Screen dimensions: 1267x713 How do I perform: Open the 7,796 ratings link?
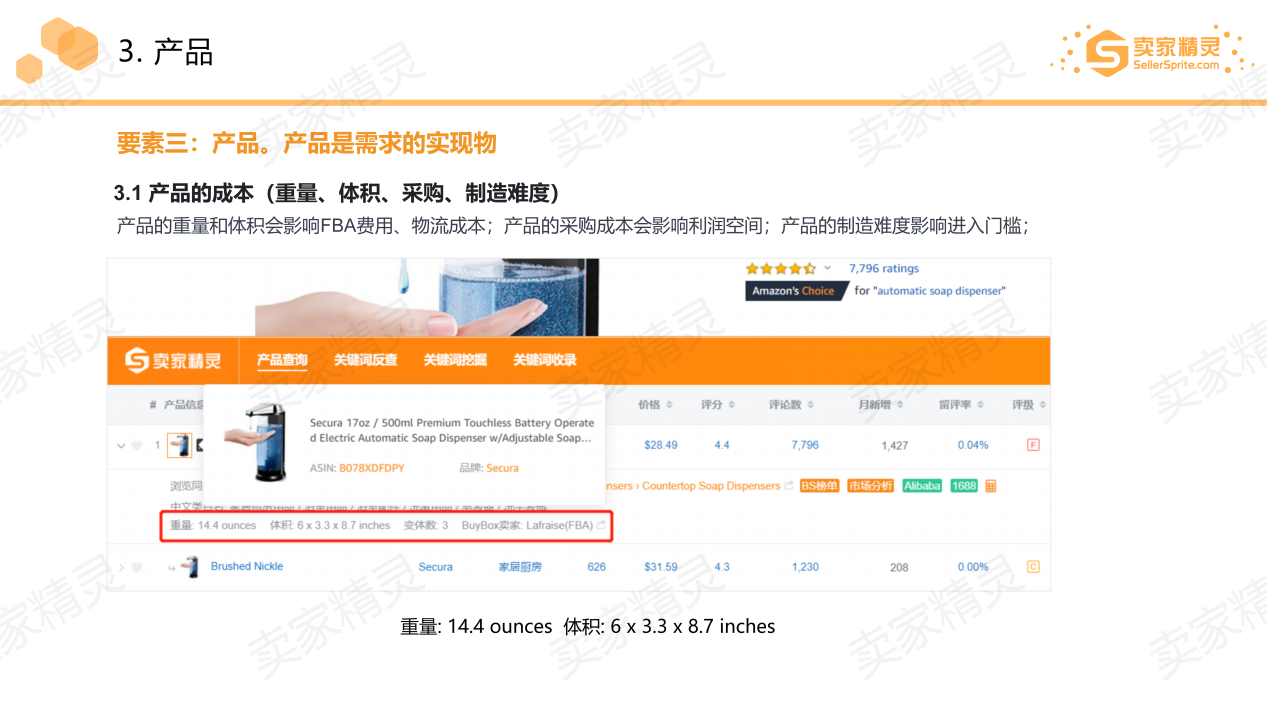(x=886, y=268)
